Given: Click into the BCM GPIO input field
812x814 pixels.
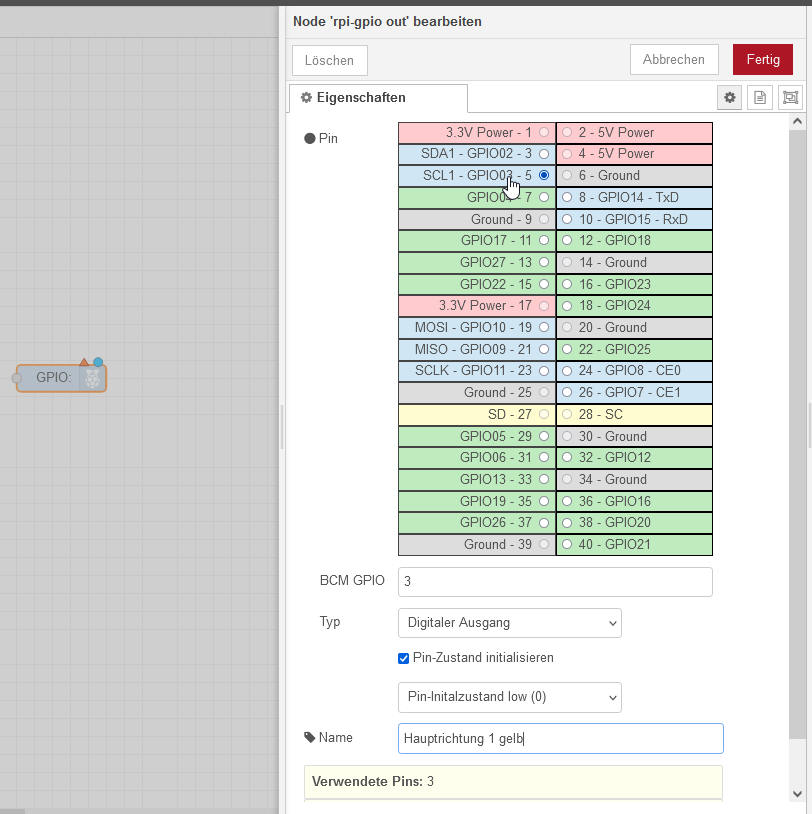Looking at the screenshot, I should coord(555,581).
